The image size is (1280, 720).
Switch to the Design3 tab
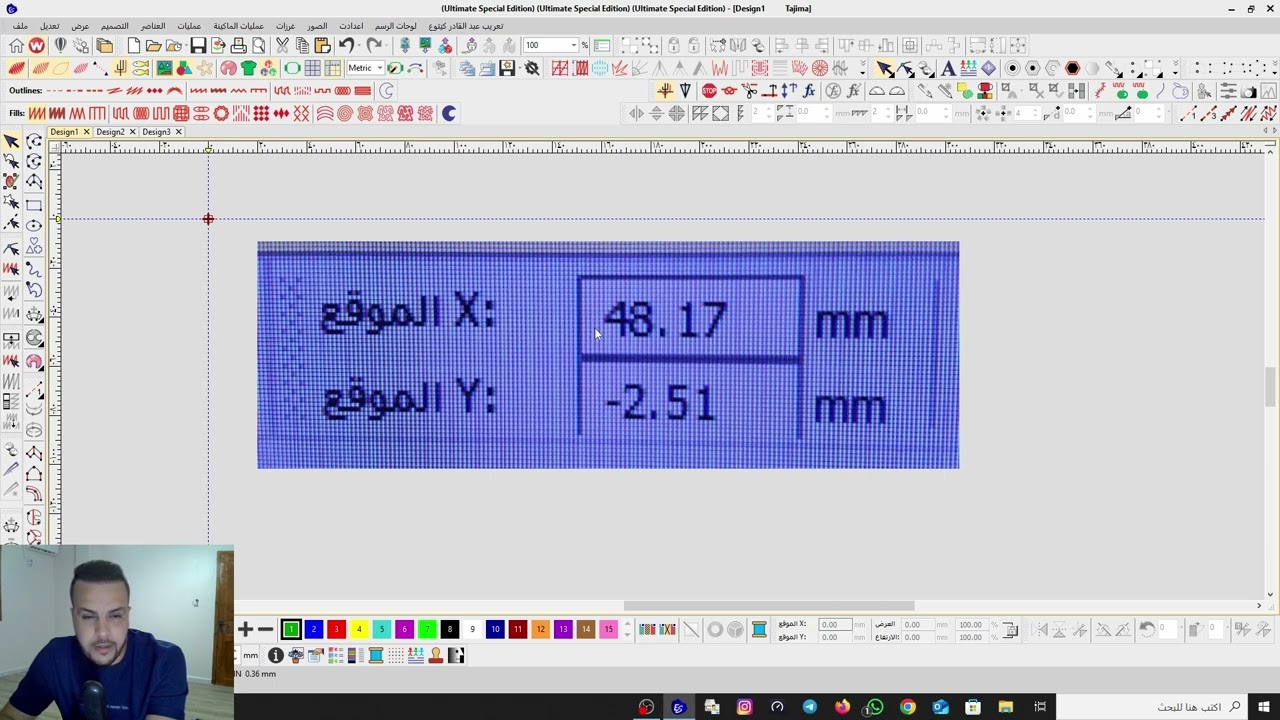click(156, 132)
